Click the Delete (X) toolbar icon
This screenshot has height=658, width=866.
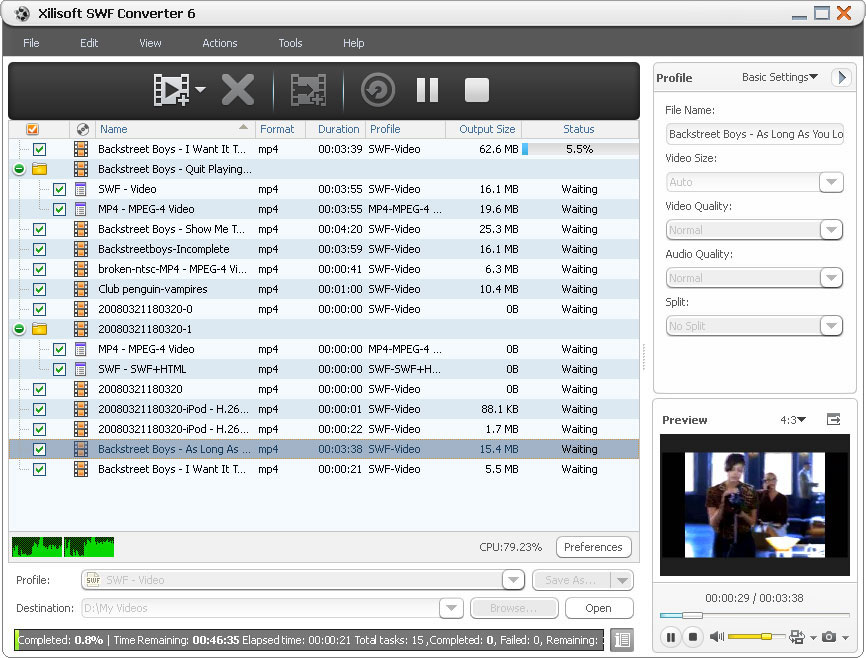pyautogui.click(x=238, y=90)
